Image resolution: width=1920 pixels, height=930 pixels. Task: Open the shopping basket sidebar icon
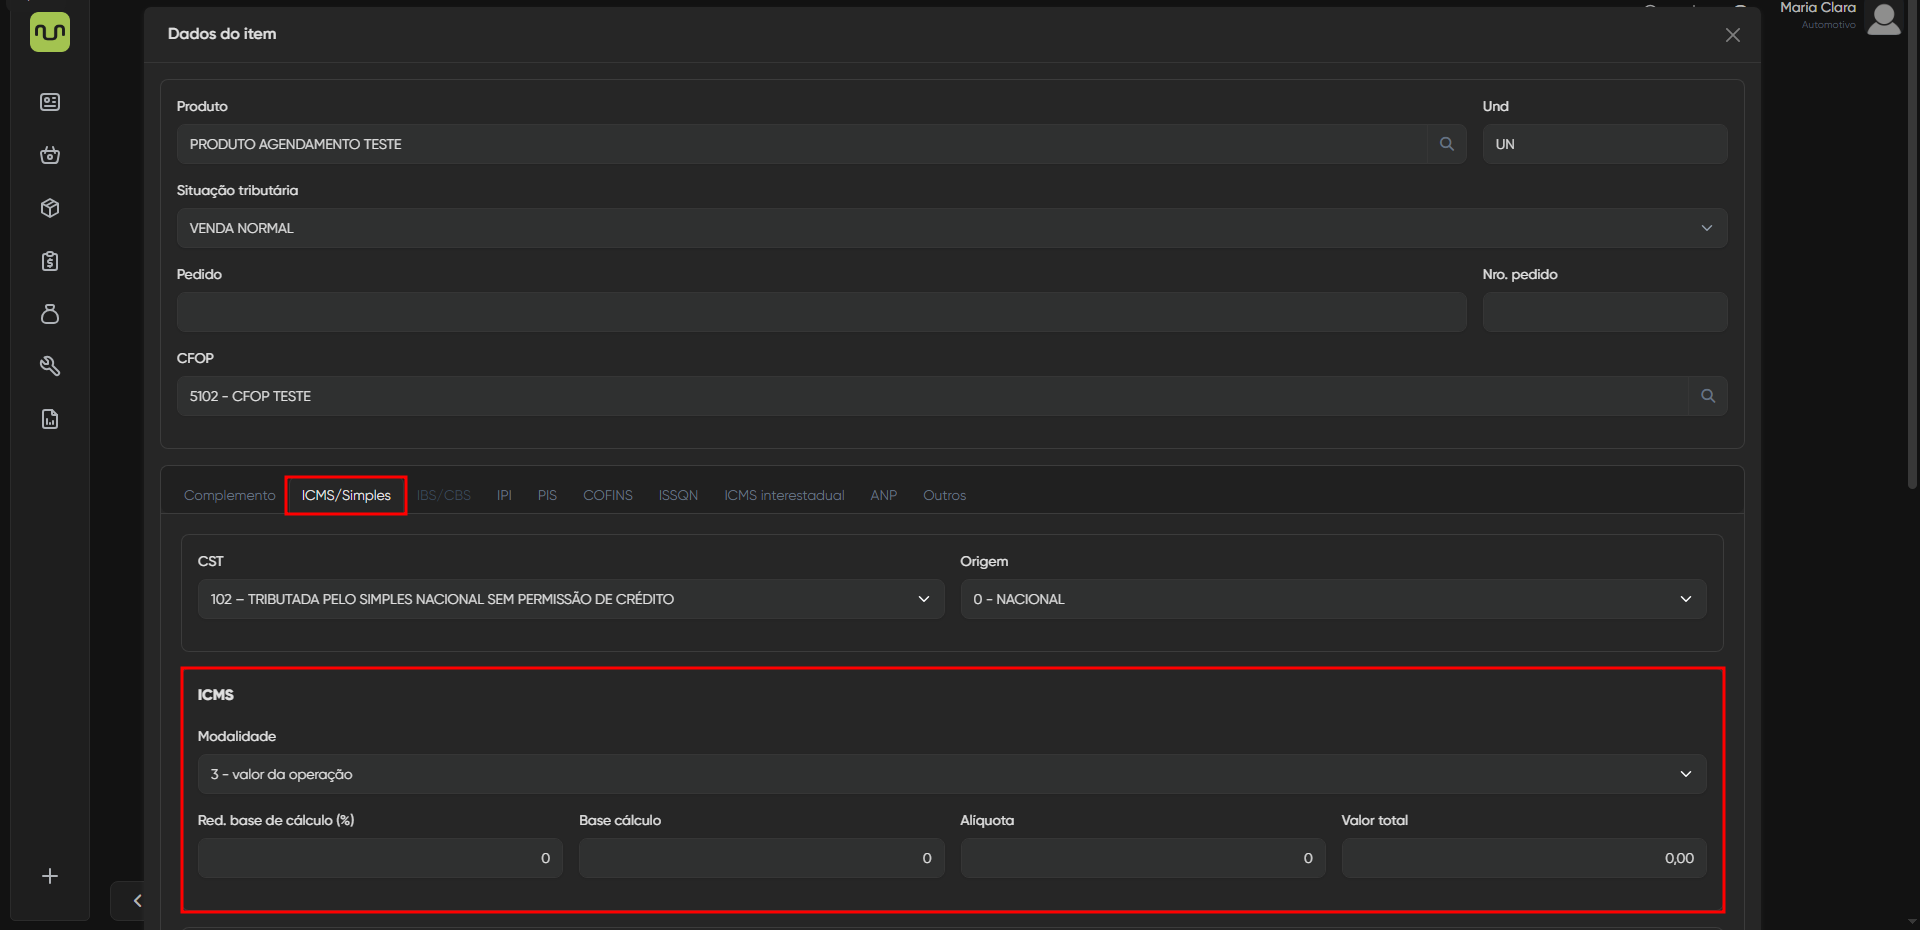(x=50, y=155)
